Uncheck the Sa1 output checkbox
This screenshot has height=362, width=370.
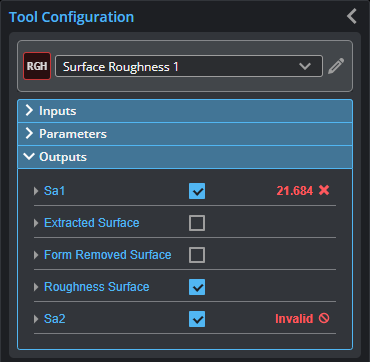coord(197,191)
